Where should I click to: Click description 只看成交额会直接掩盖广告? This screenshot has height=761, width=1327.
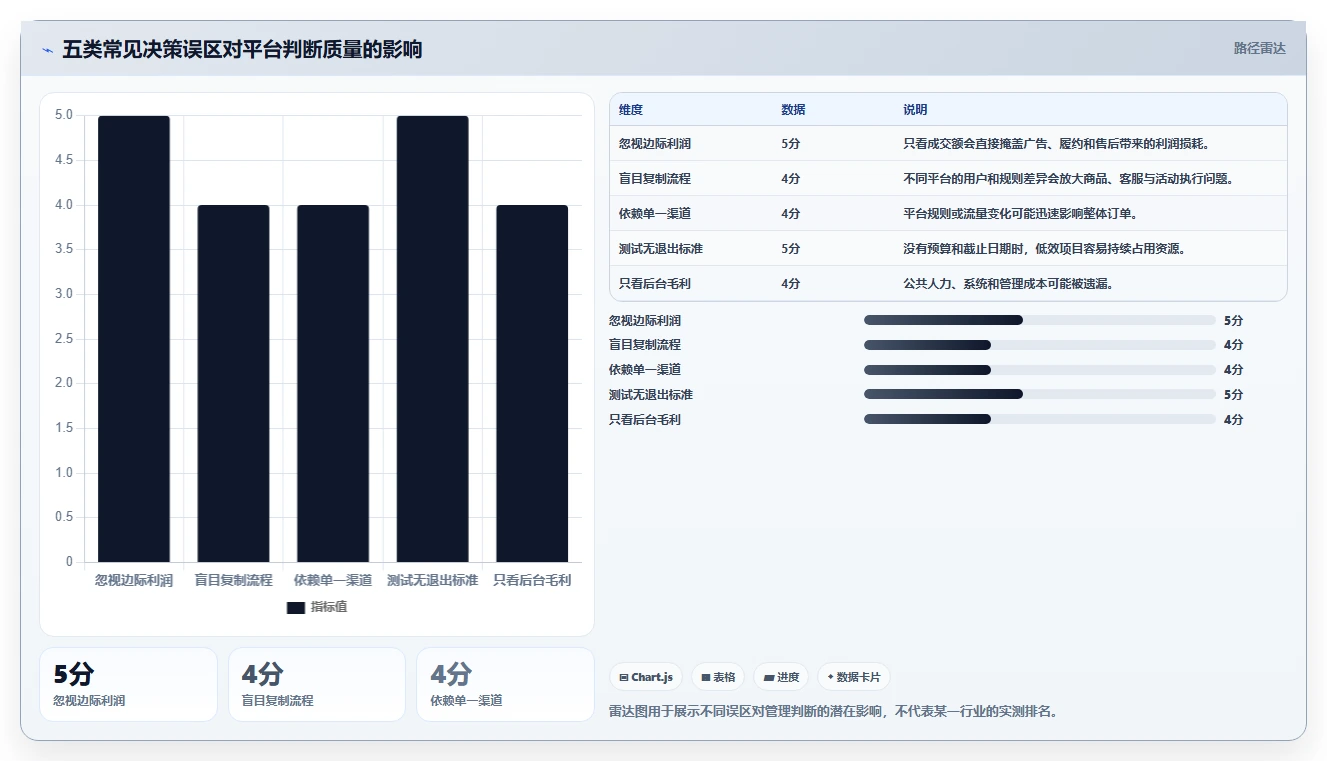(1056, 144)
